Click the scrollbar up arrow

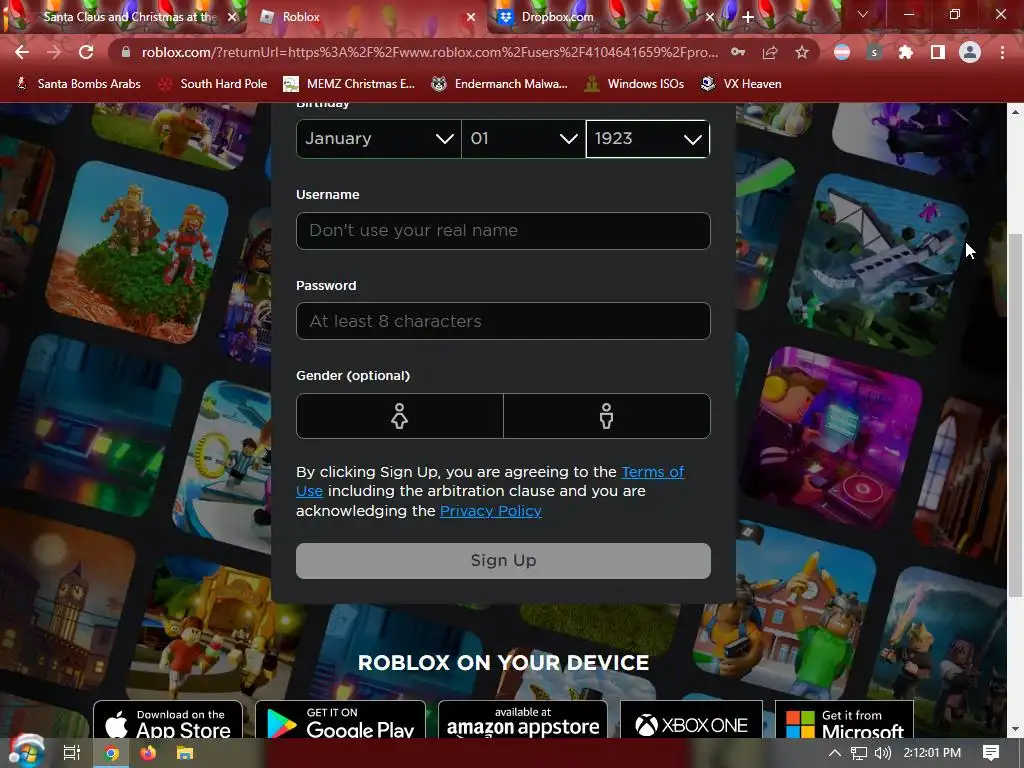(x=1015, y=112)
